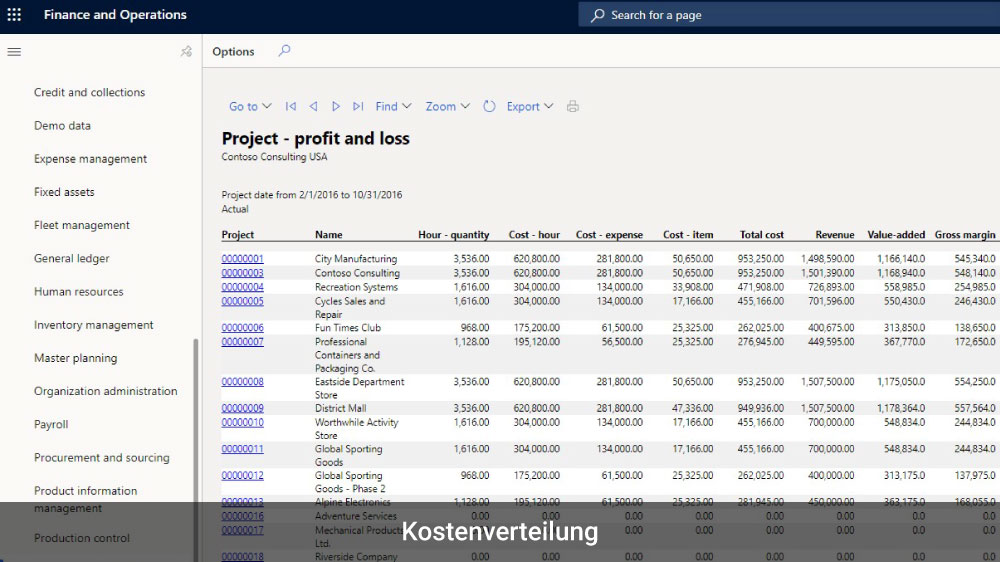Click the Search for a page field
This screenshot has height=562, width=1000.
789,15
